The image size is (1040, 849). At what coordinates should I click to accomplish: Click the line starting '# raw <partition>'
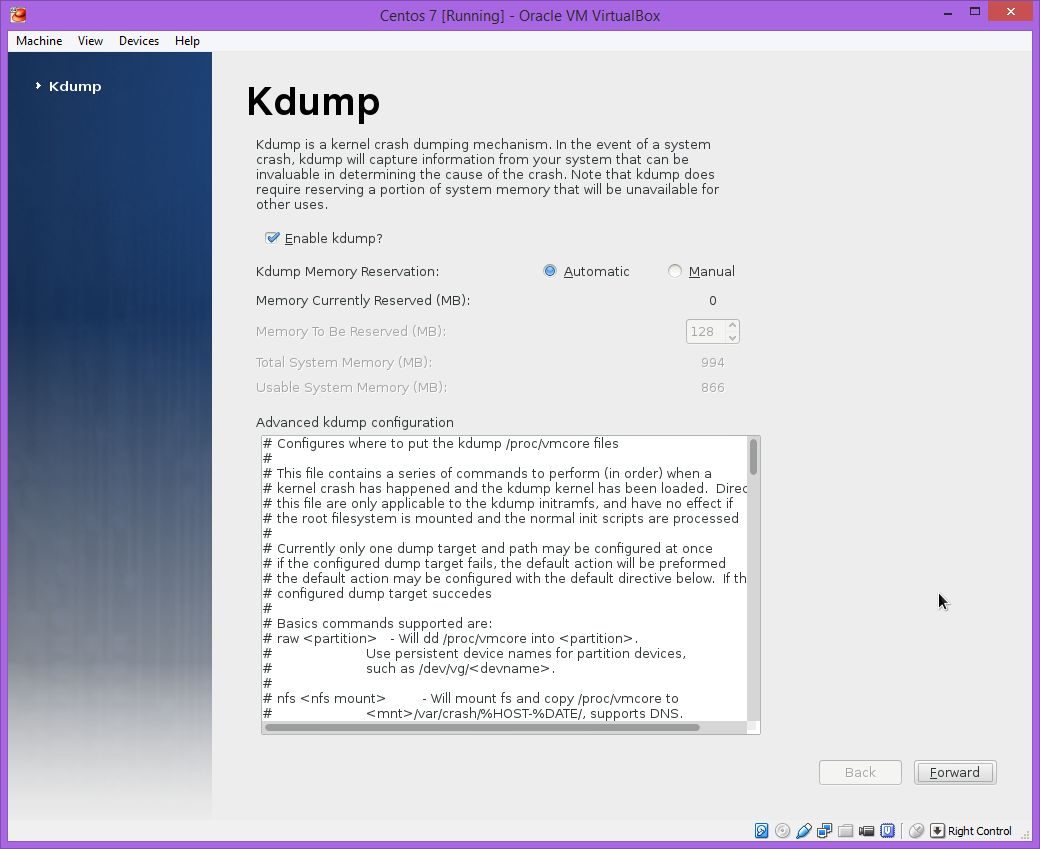(450, 639)
